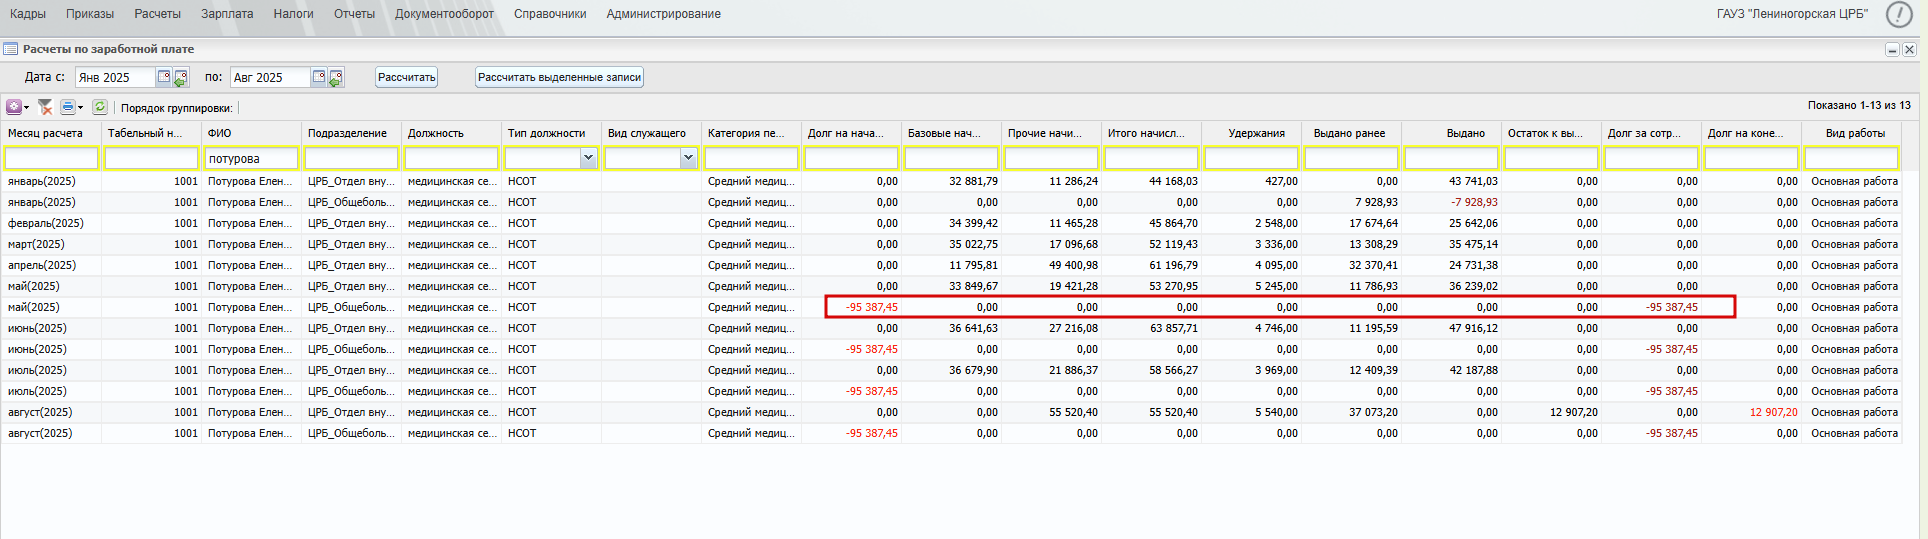Open the Отчеты menu
The height and width of the screenshot is (539, 1928).
coord(354,14)
